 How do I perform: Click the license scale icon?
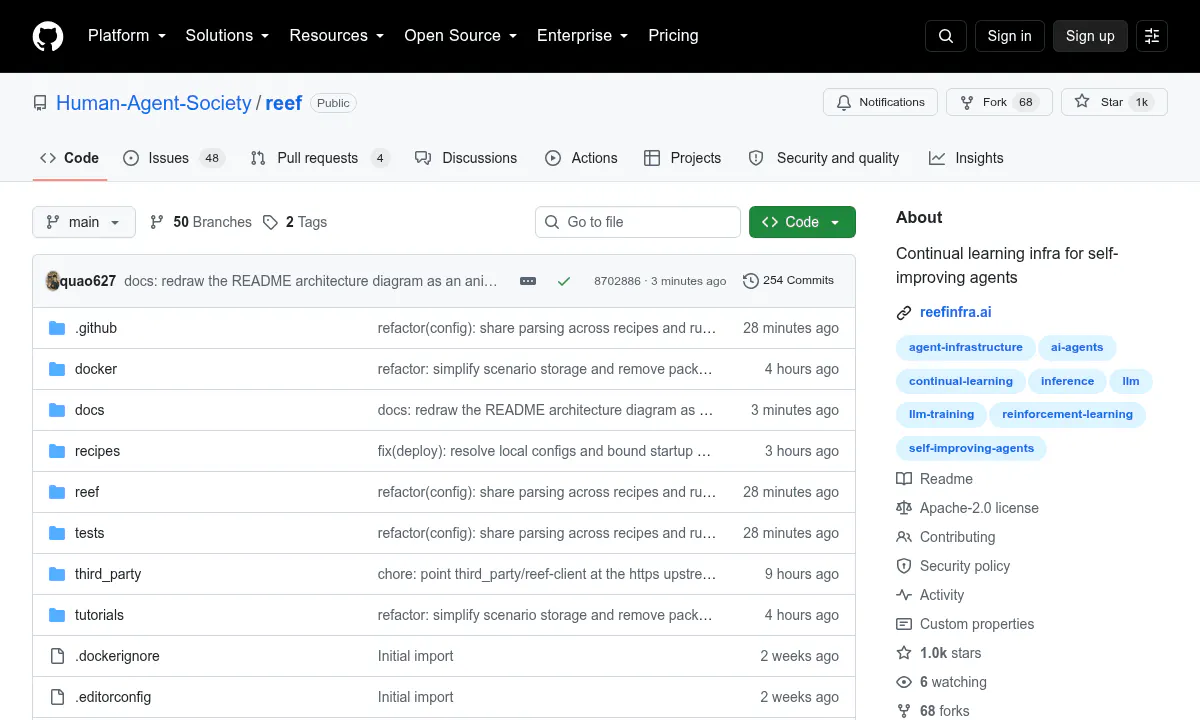tap(904, 508)
